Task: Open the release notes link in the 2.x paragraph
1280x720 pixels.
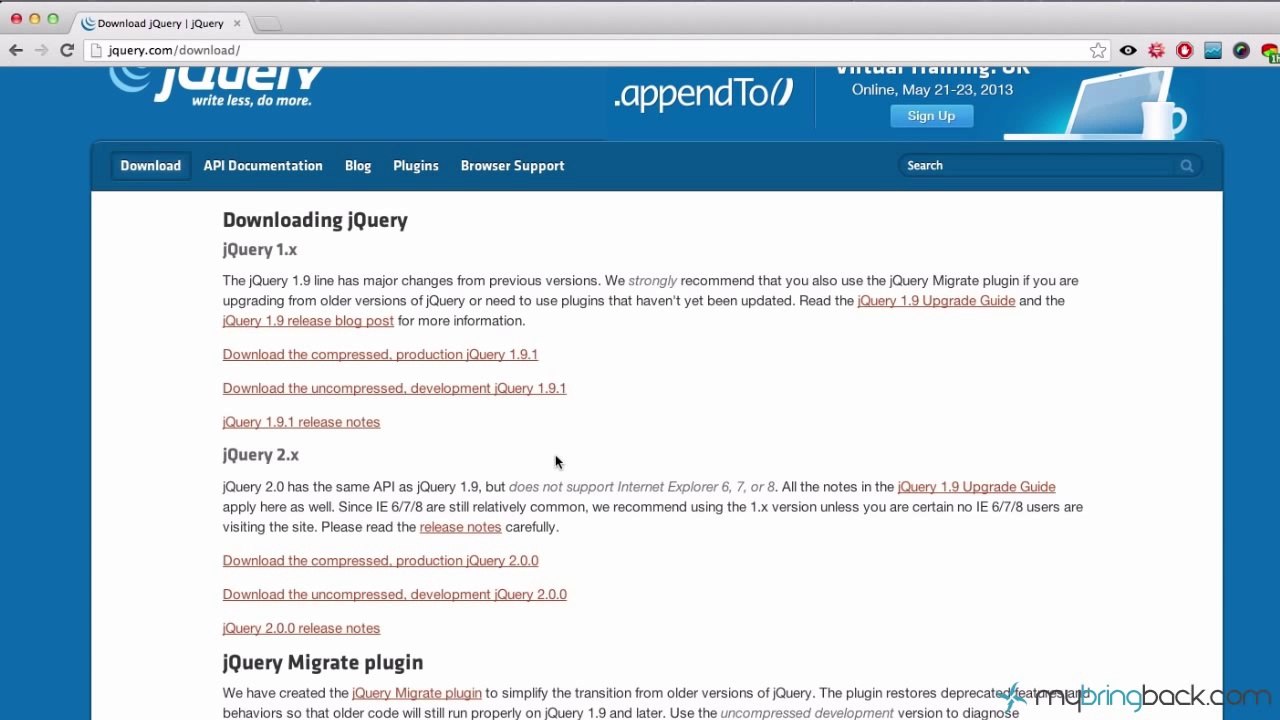Action: 460,527
